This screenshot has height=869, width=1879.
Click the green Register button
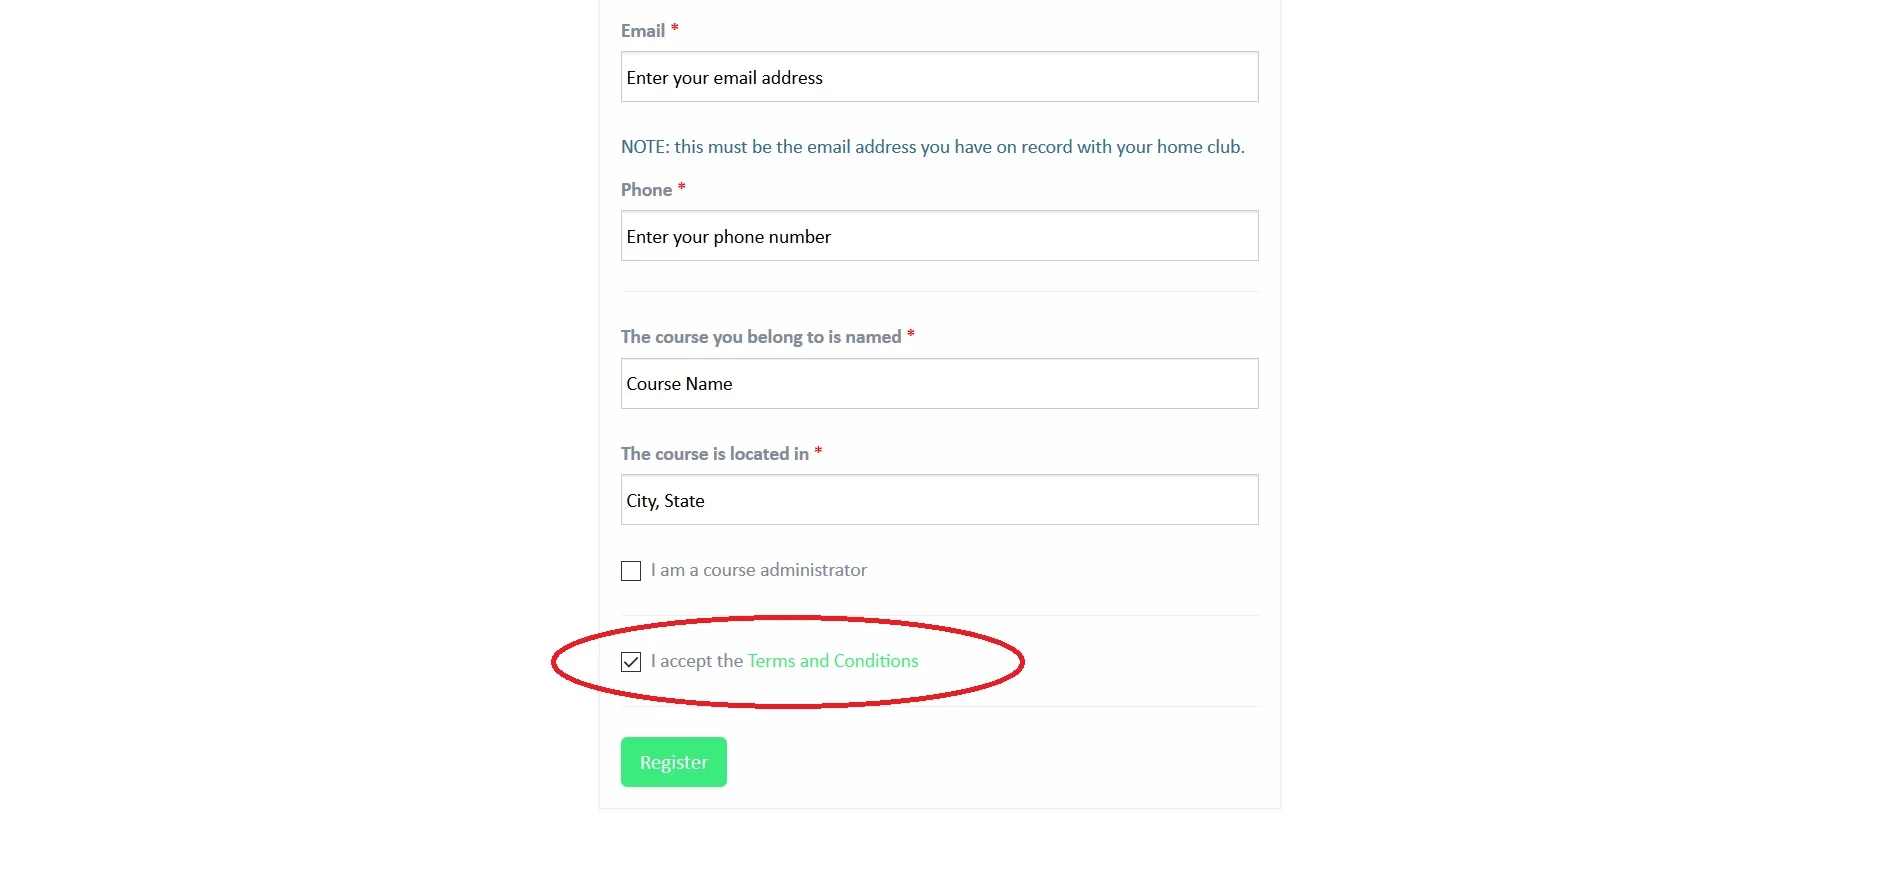coord(673,762)
